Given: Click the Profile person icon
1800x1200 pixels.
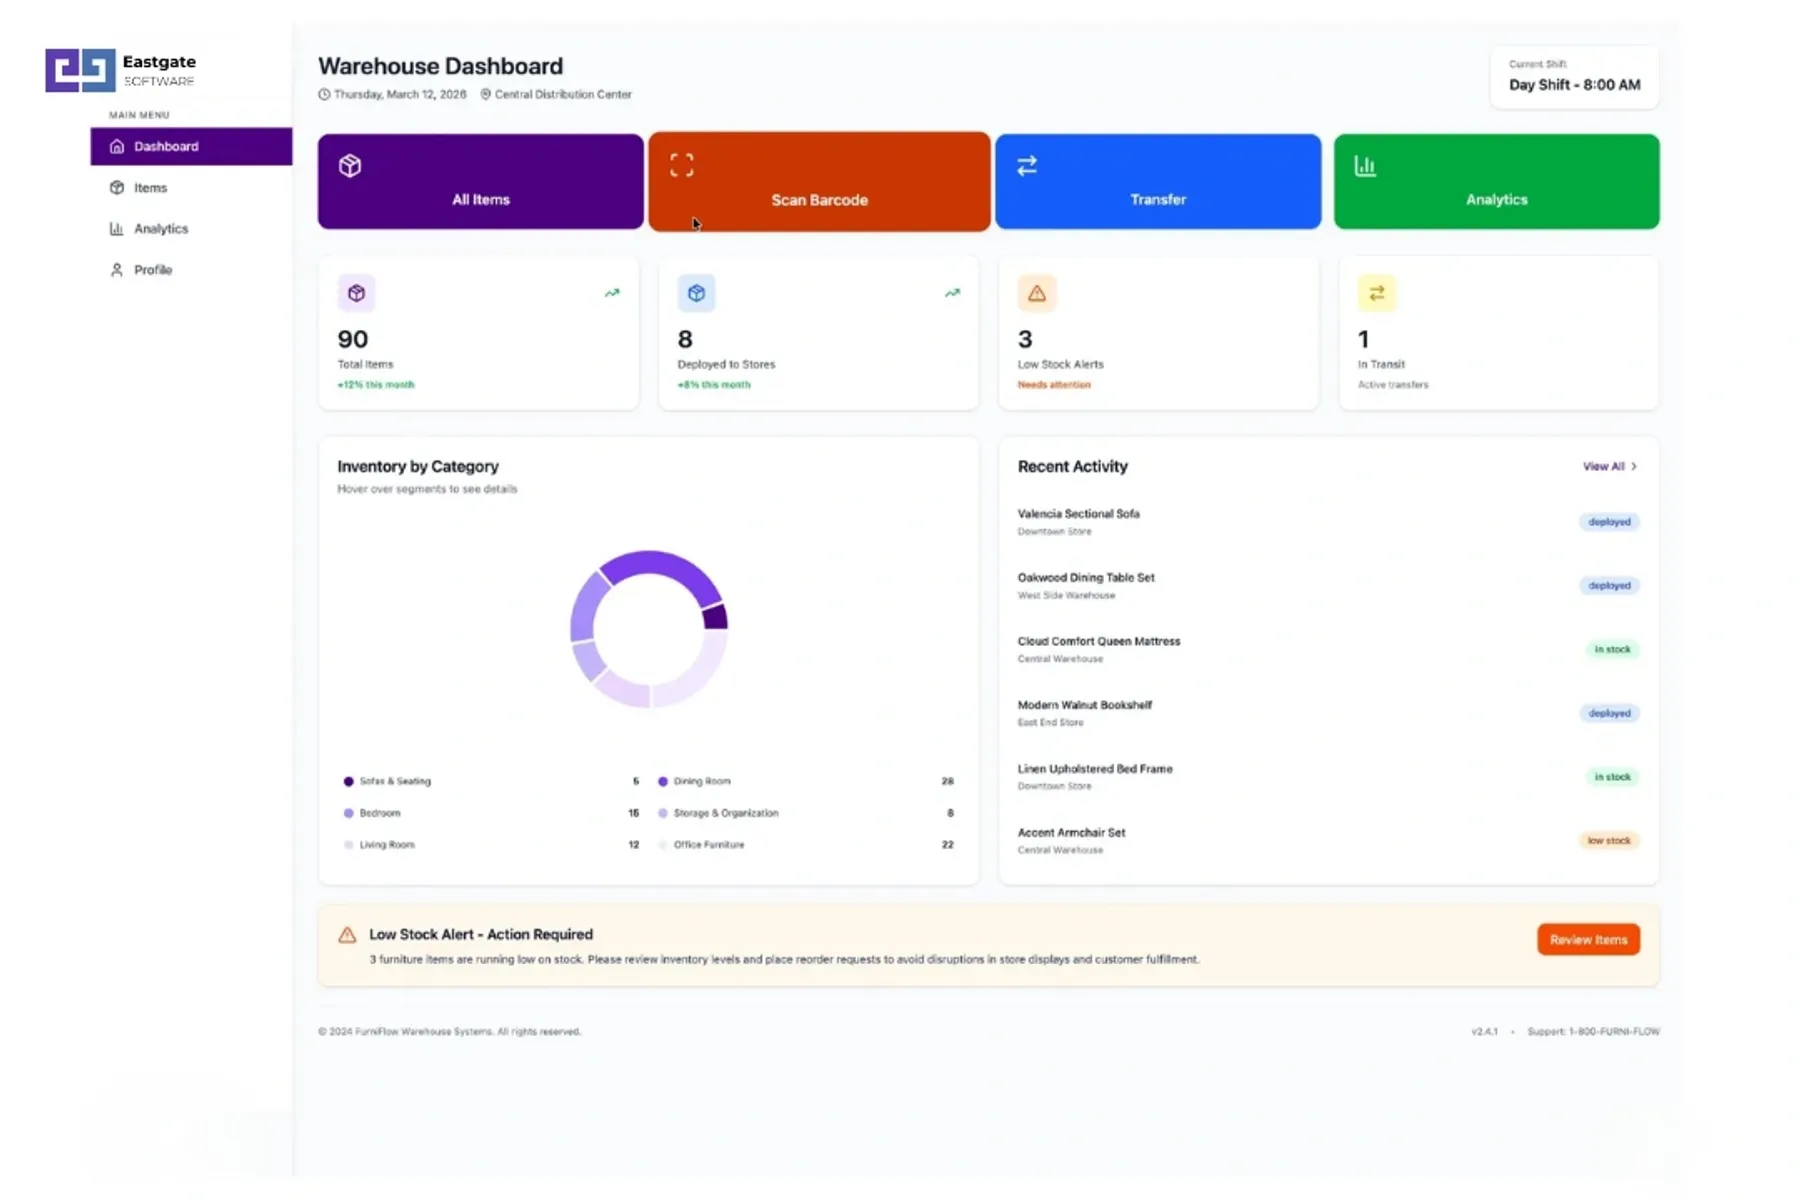Looking at the screenshot, I should click(117, 269).
